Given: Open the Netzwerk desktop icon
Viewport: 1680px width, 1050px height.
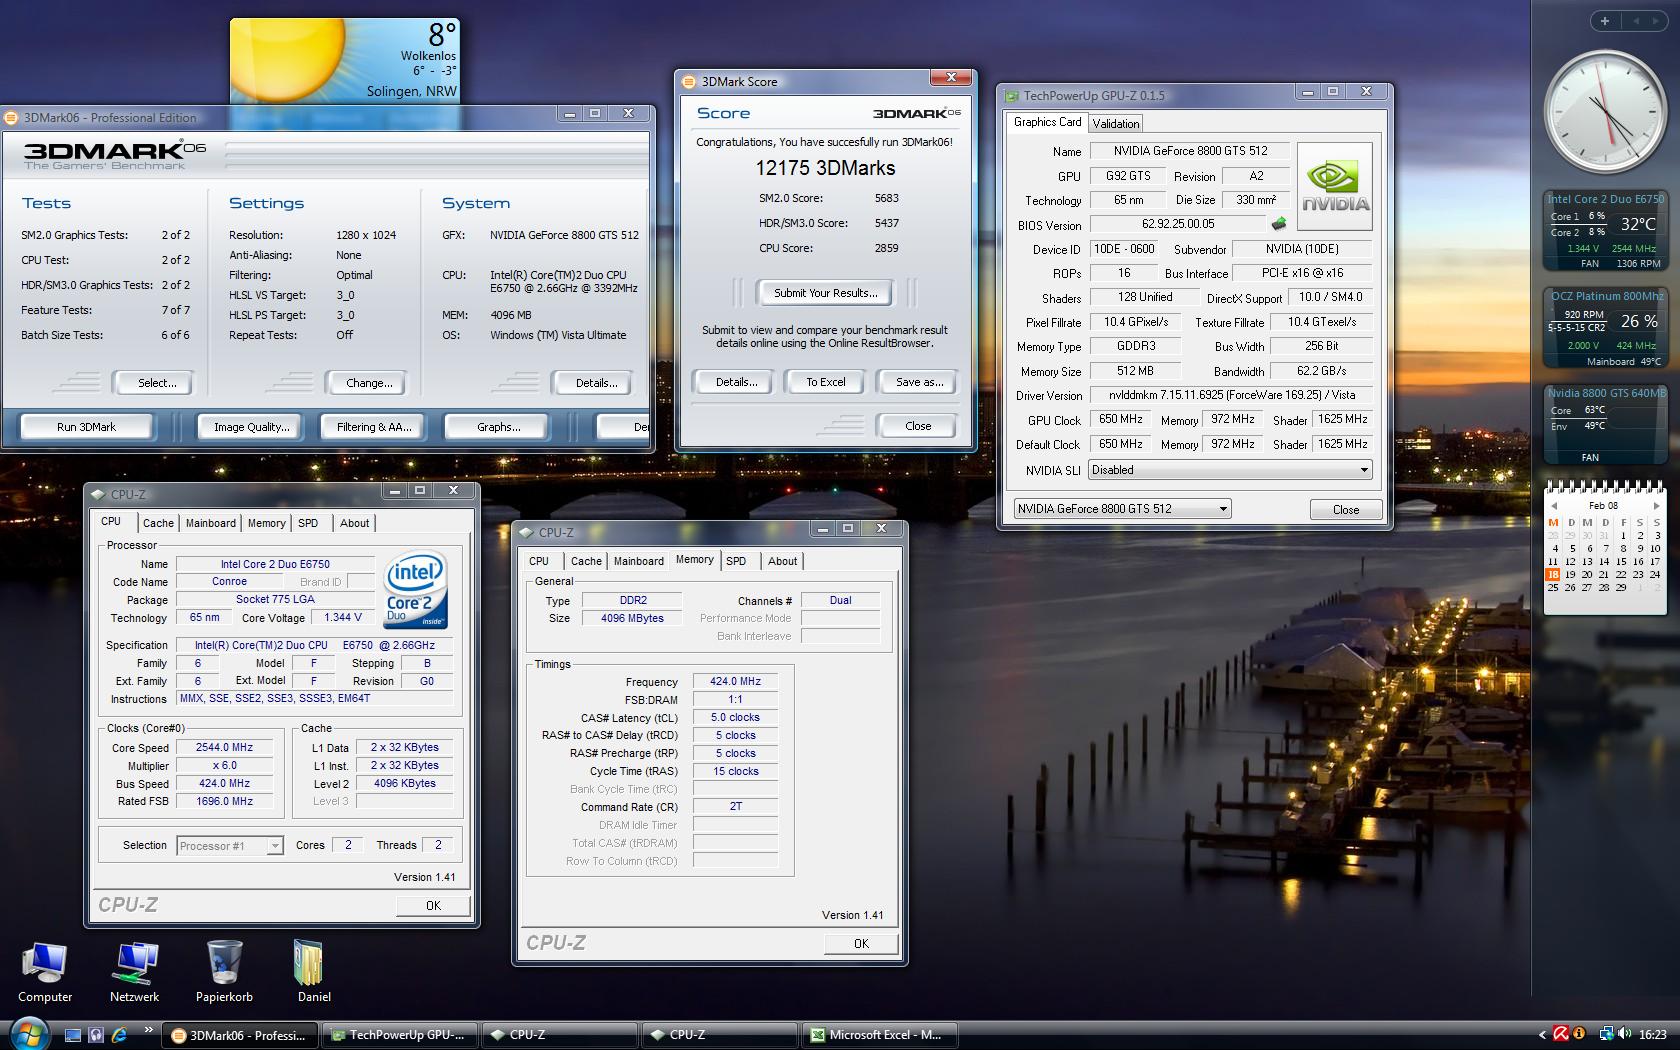Looking at the screenshot, I should tap(134, 965).
